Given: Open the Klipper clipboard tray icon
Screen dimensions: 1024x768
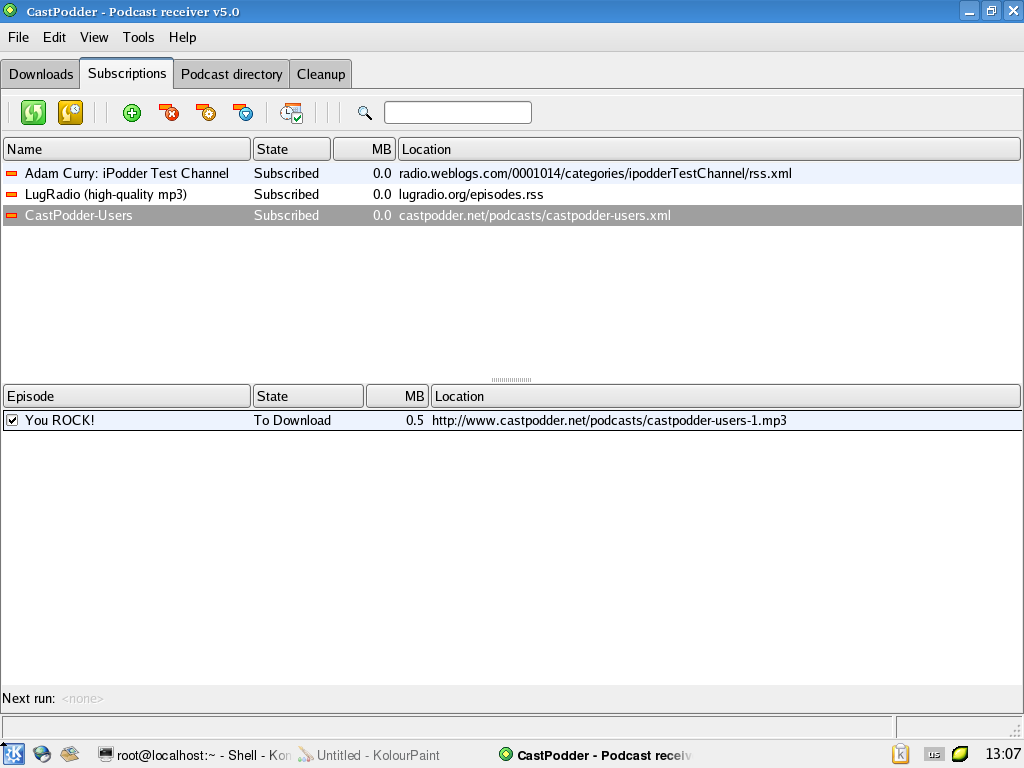Looking at the screenshot, I should tap(901, 754).
